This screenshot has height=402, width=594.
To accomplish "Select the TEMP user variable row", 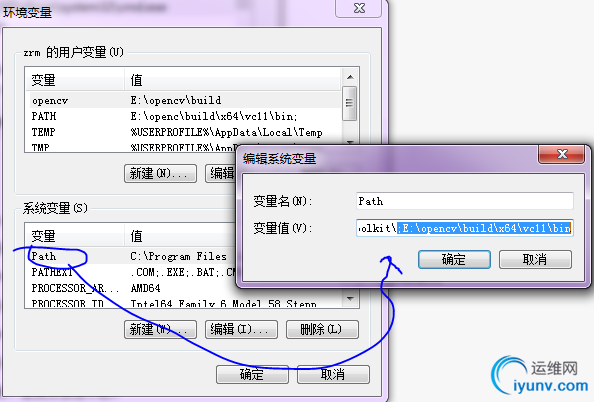I will [183, 132].
